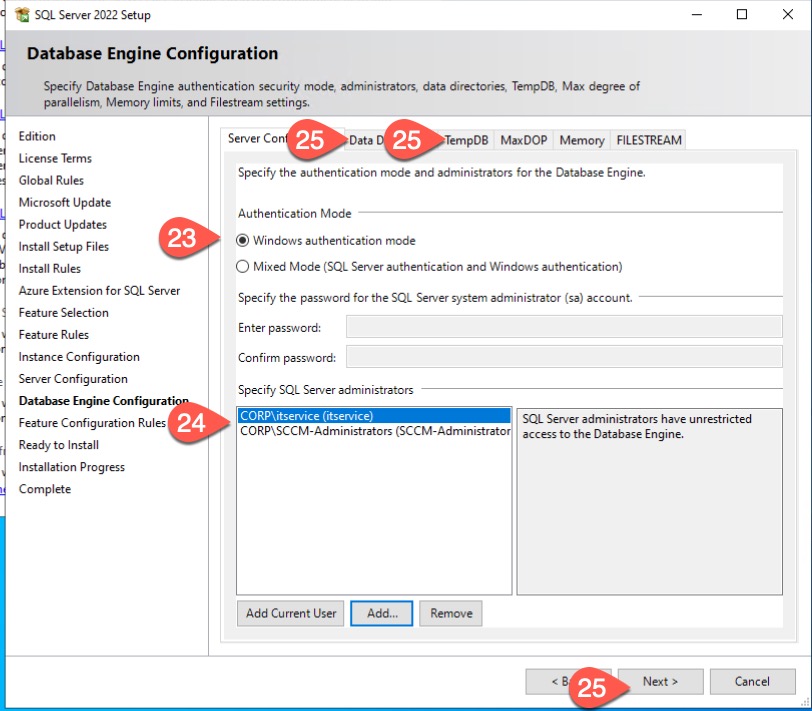Cancel the SQL Server setup
Screen dimensions: 812x711
pos(752,682)
